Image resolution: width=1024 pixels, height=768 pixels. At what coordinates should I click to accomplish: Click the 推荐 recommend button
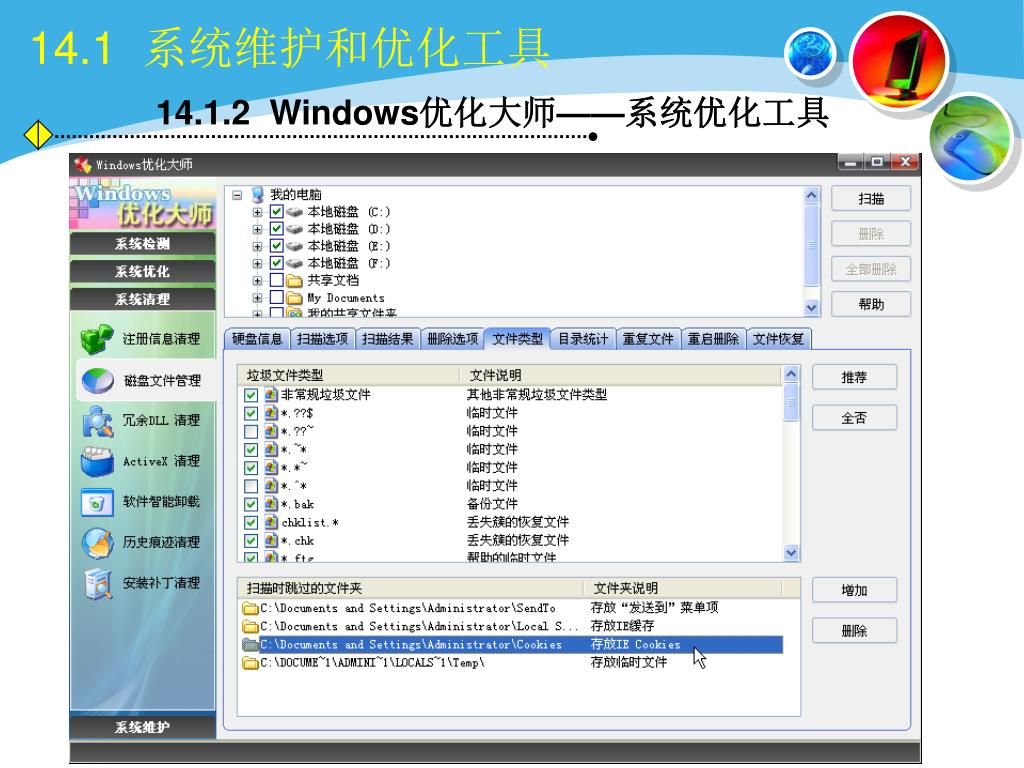point(854,377)
